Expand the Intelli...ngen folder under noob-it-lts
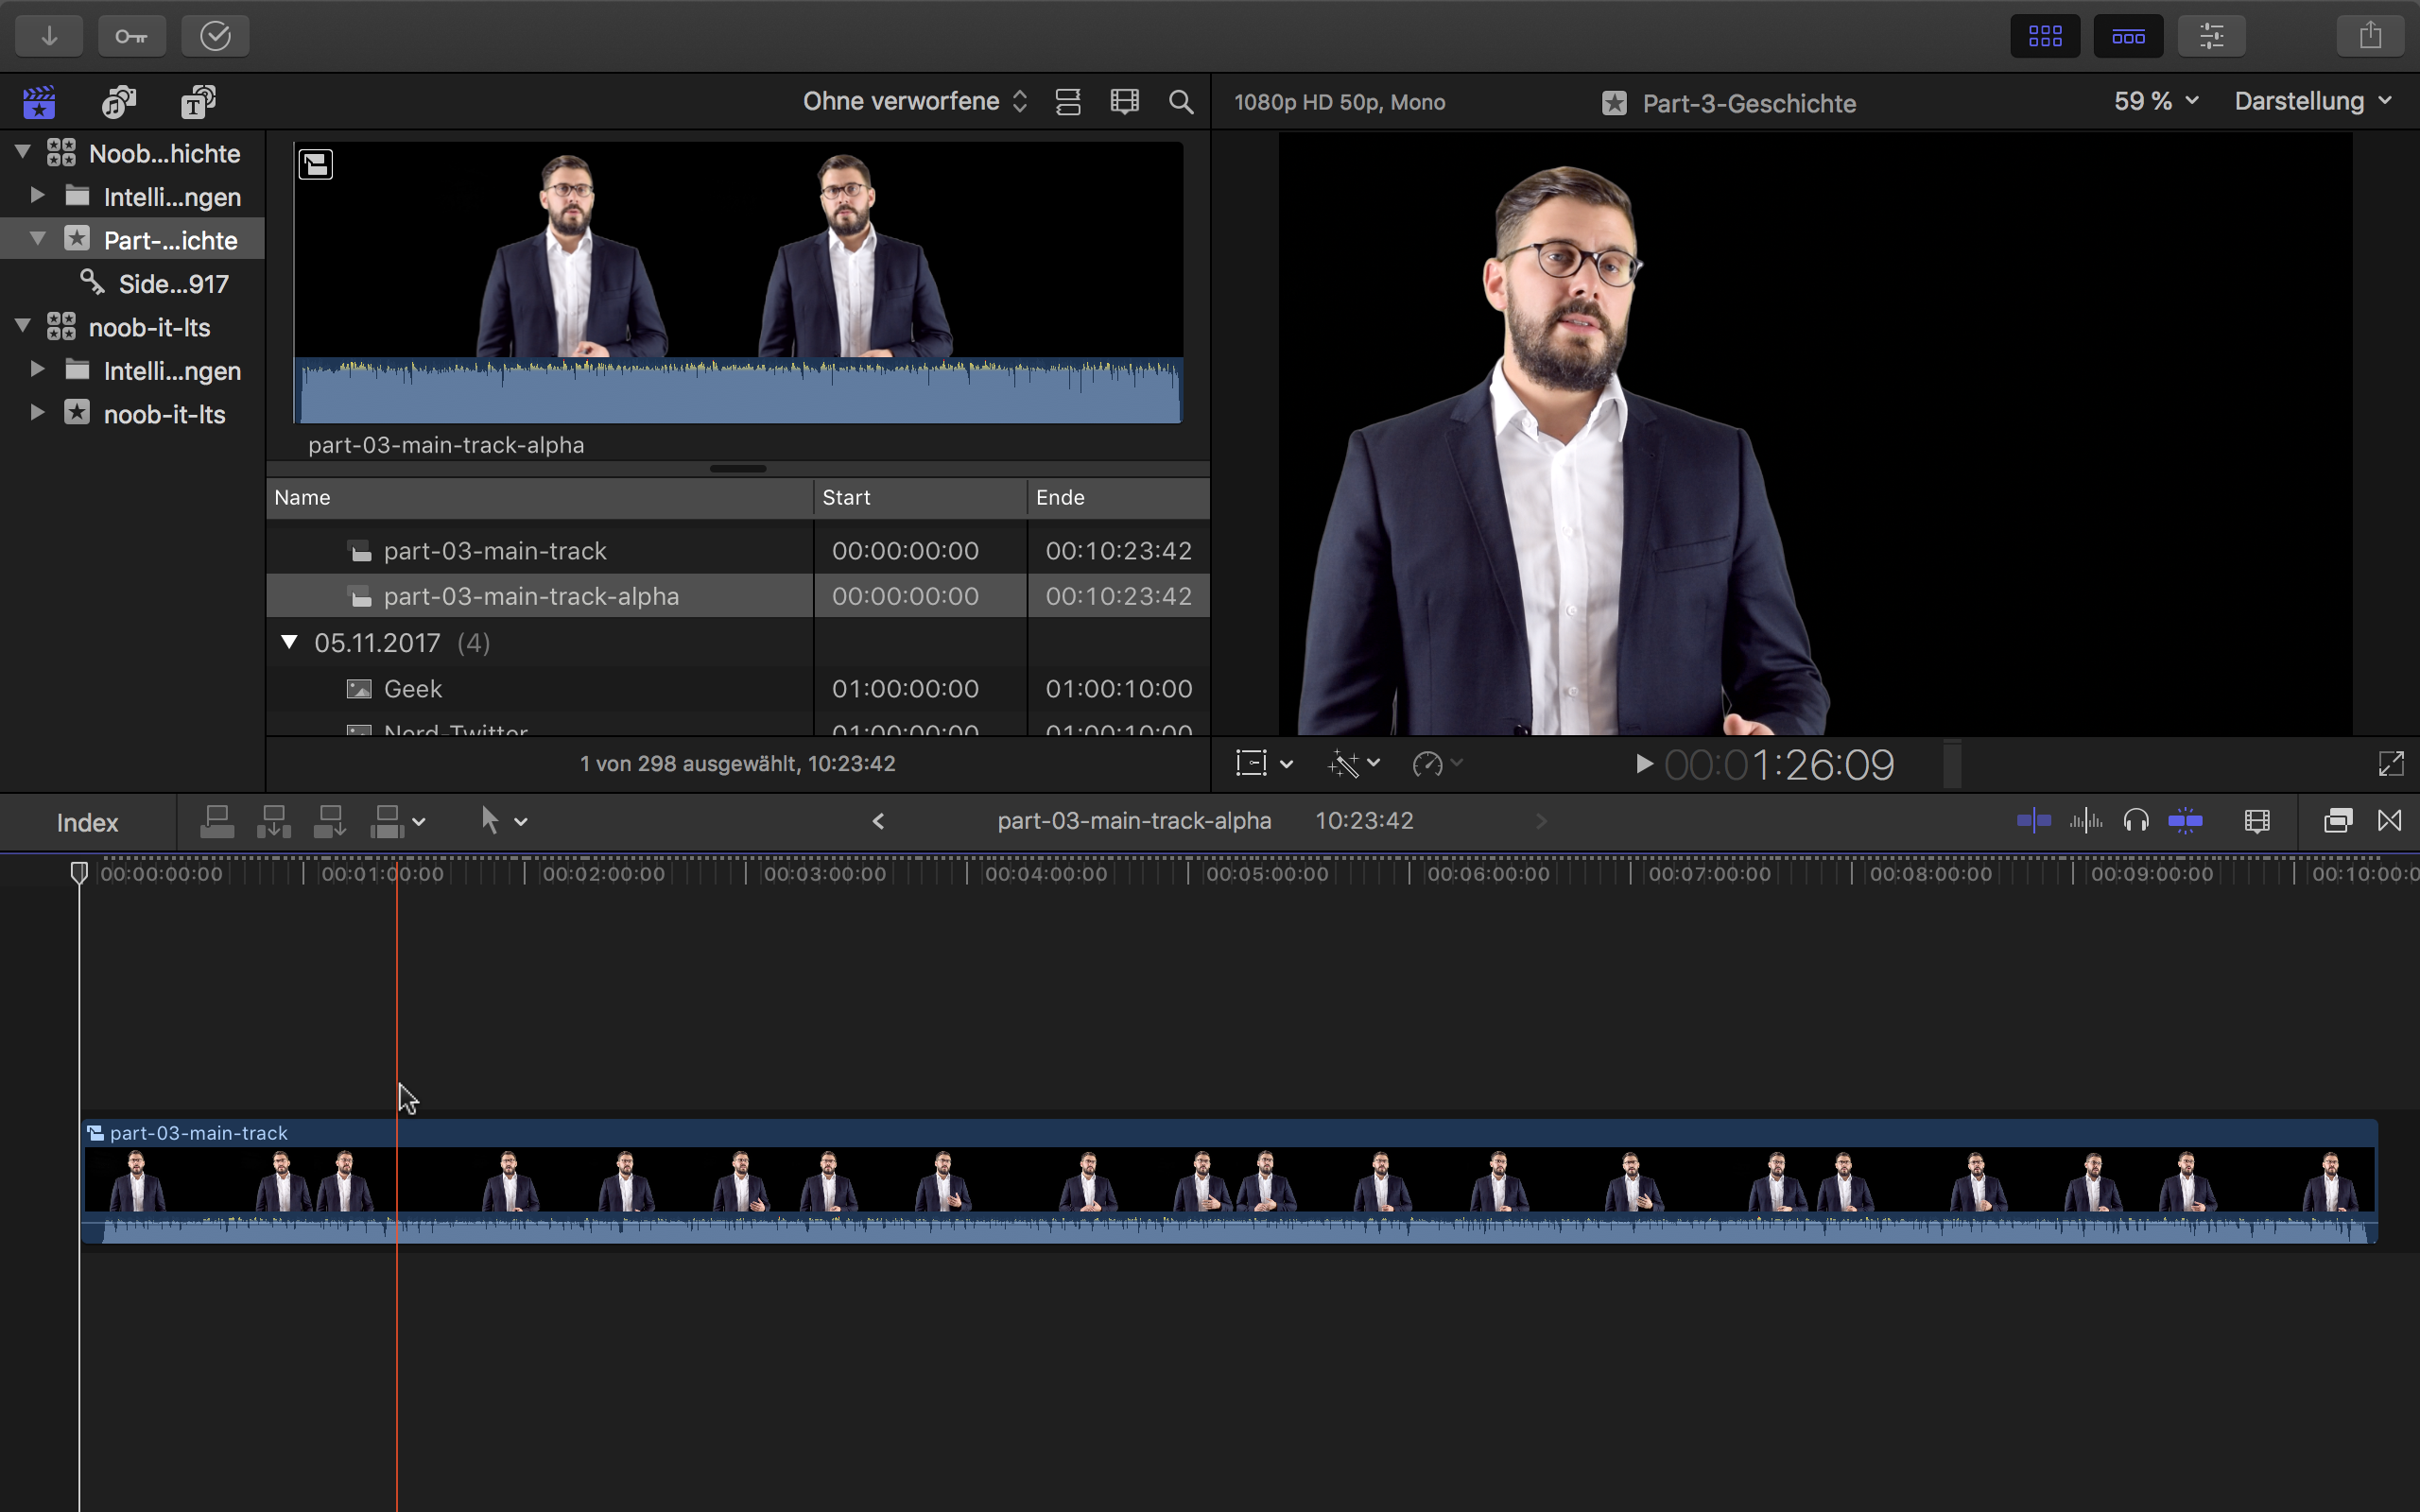2420x1512 pixels. (37, 369)
